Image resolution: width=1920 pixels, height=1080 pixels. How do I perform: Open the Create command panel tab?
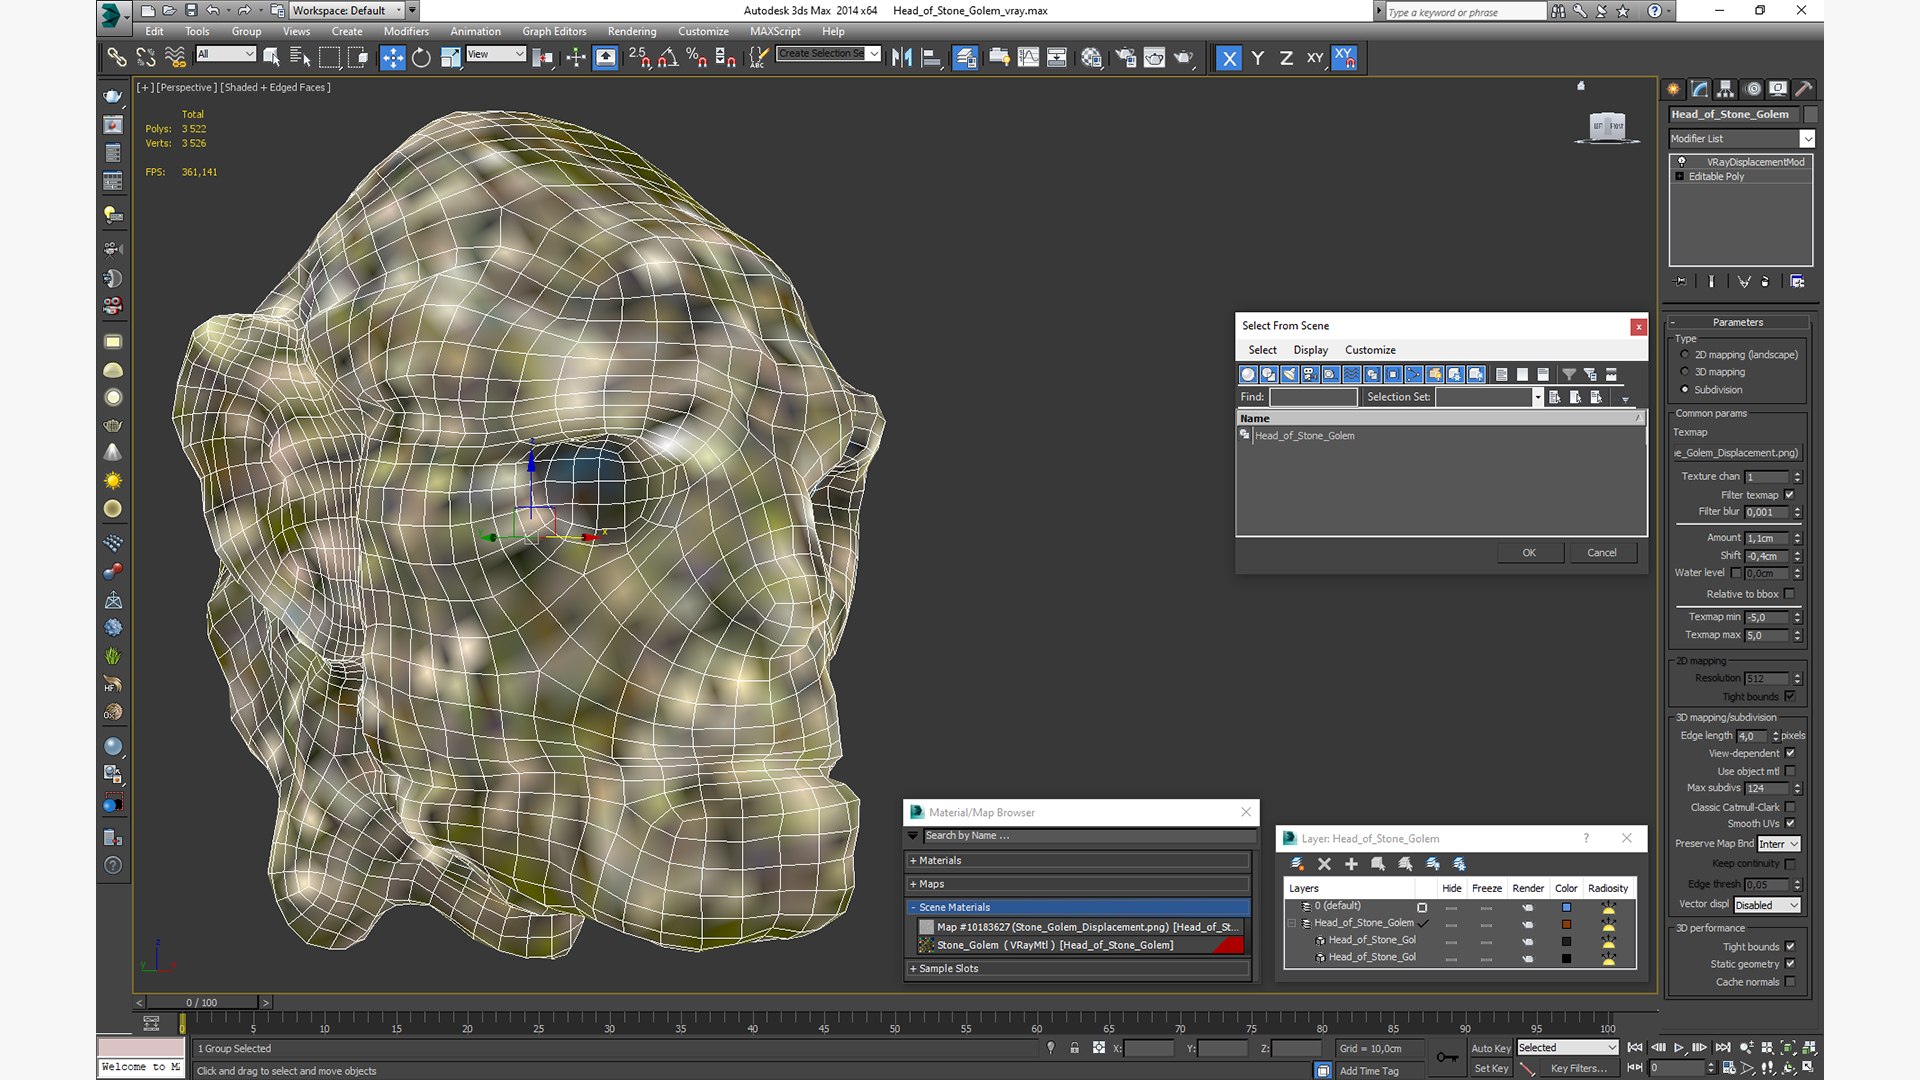1673,89
